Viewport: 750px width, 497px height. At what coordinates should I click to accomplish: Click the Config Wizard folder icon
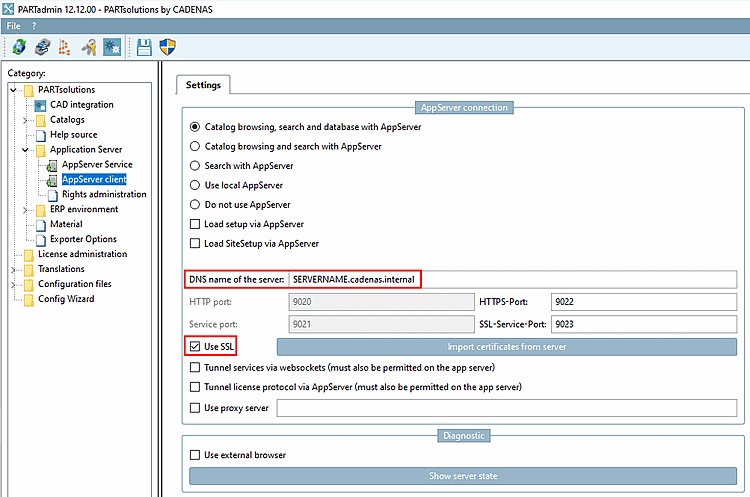pos(29,299)
